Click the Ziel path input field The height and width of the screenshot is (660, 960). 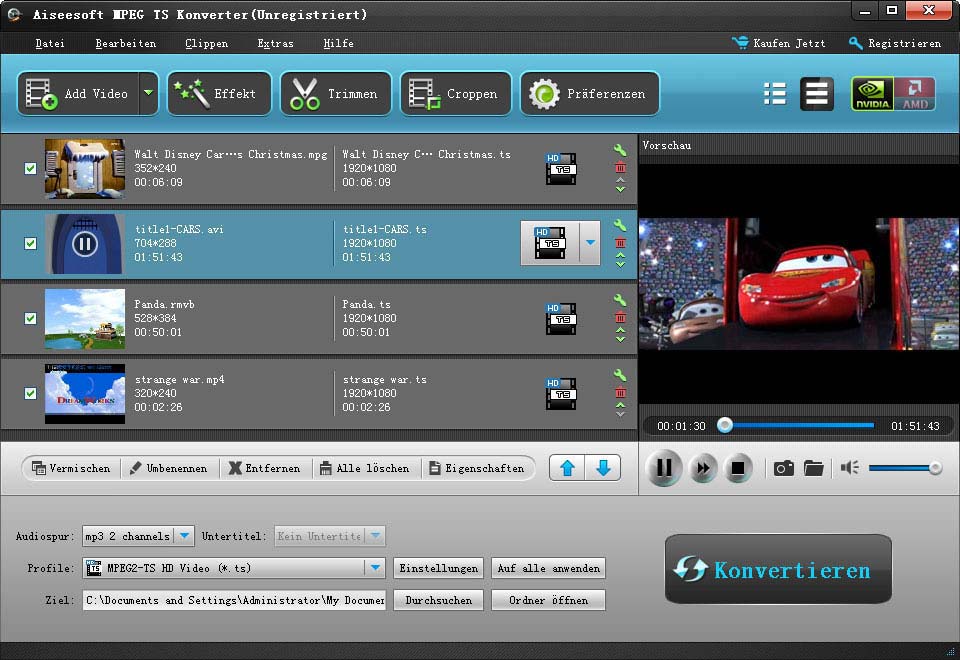234,600
